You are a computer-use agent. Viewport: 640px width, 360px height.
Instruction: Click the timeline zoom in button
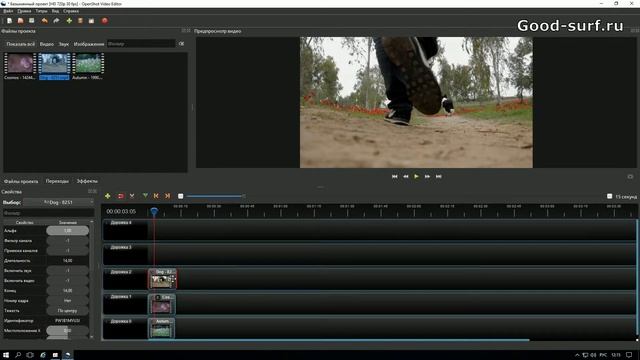(609, 196)
